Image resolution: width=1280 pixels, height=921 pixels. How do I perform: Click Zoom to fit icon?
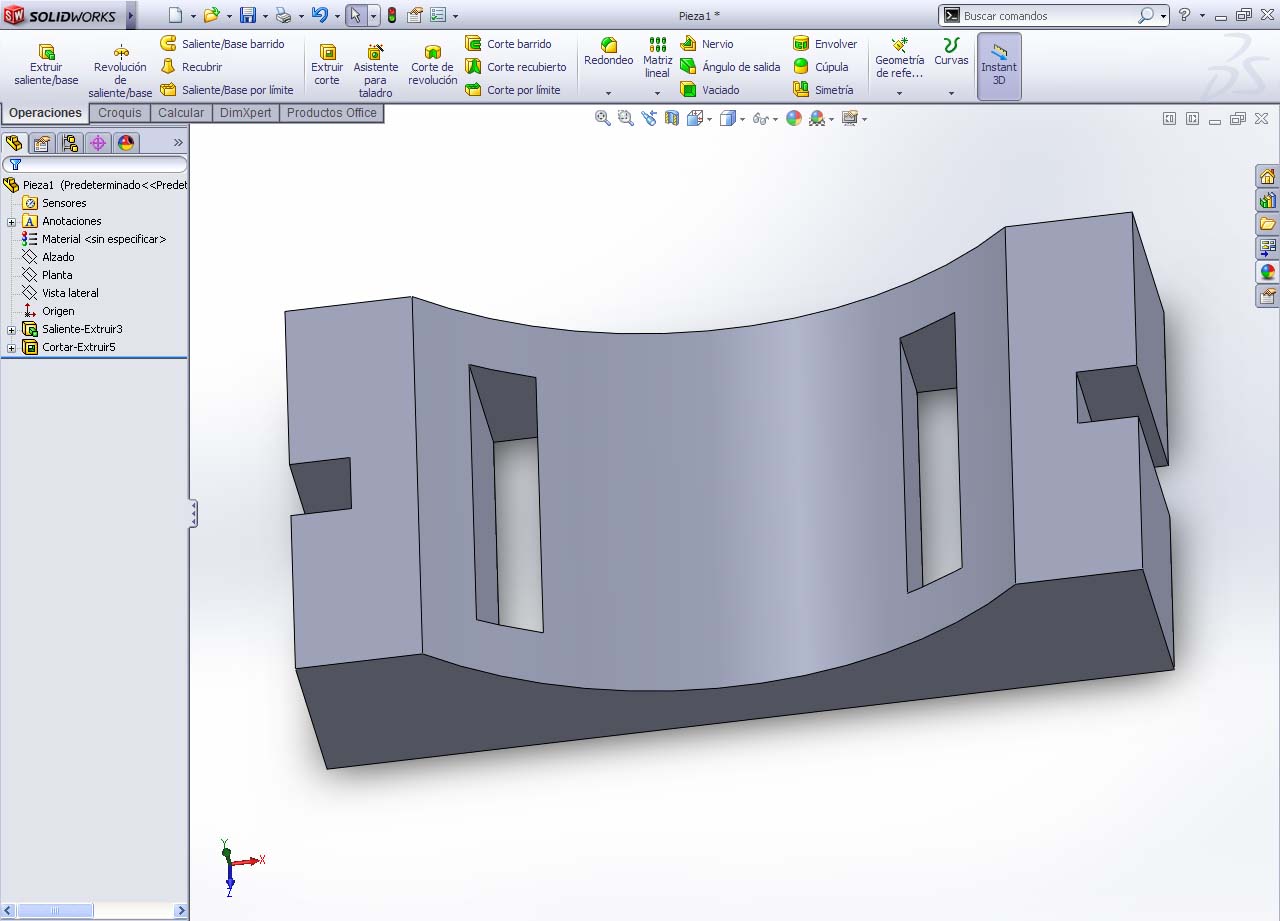pyautogui.click(x=602, y=118)
